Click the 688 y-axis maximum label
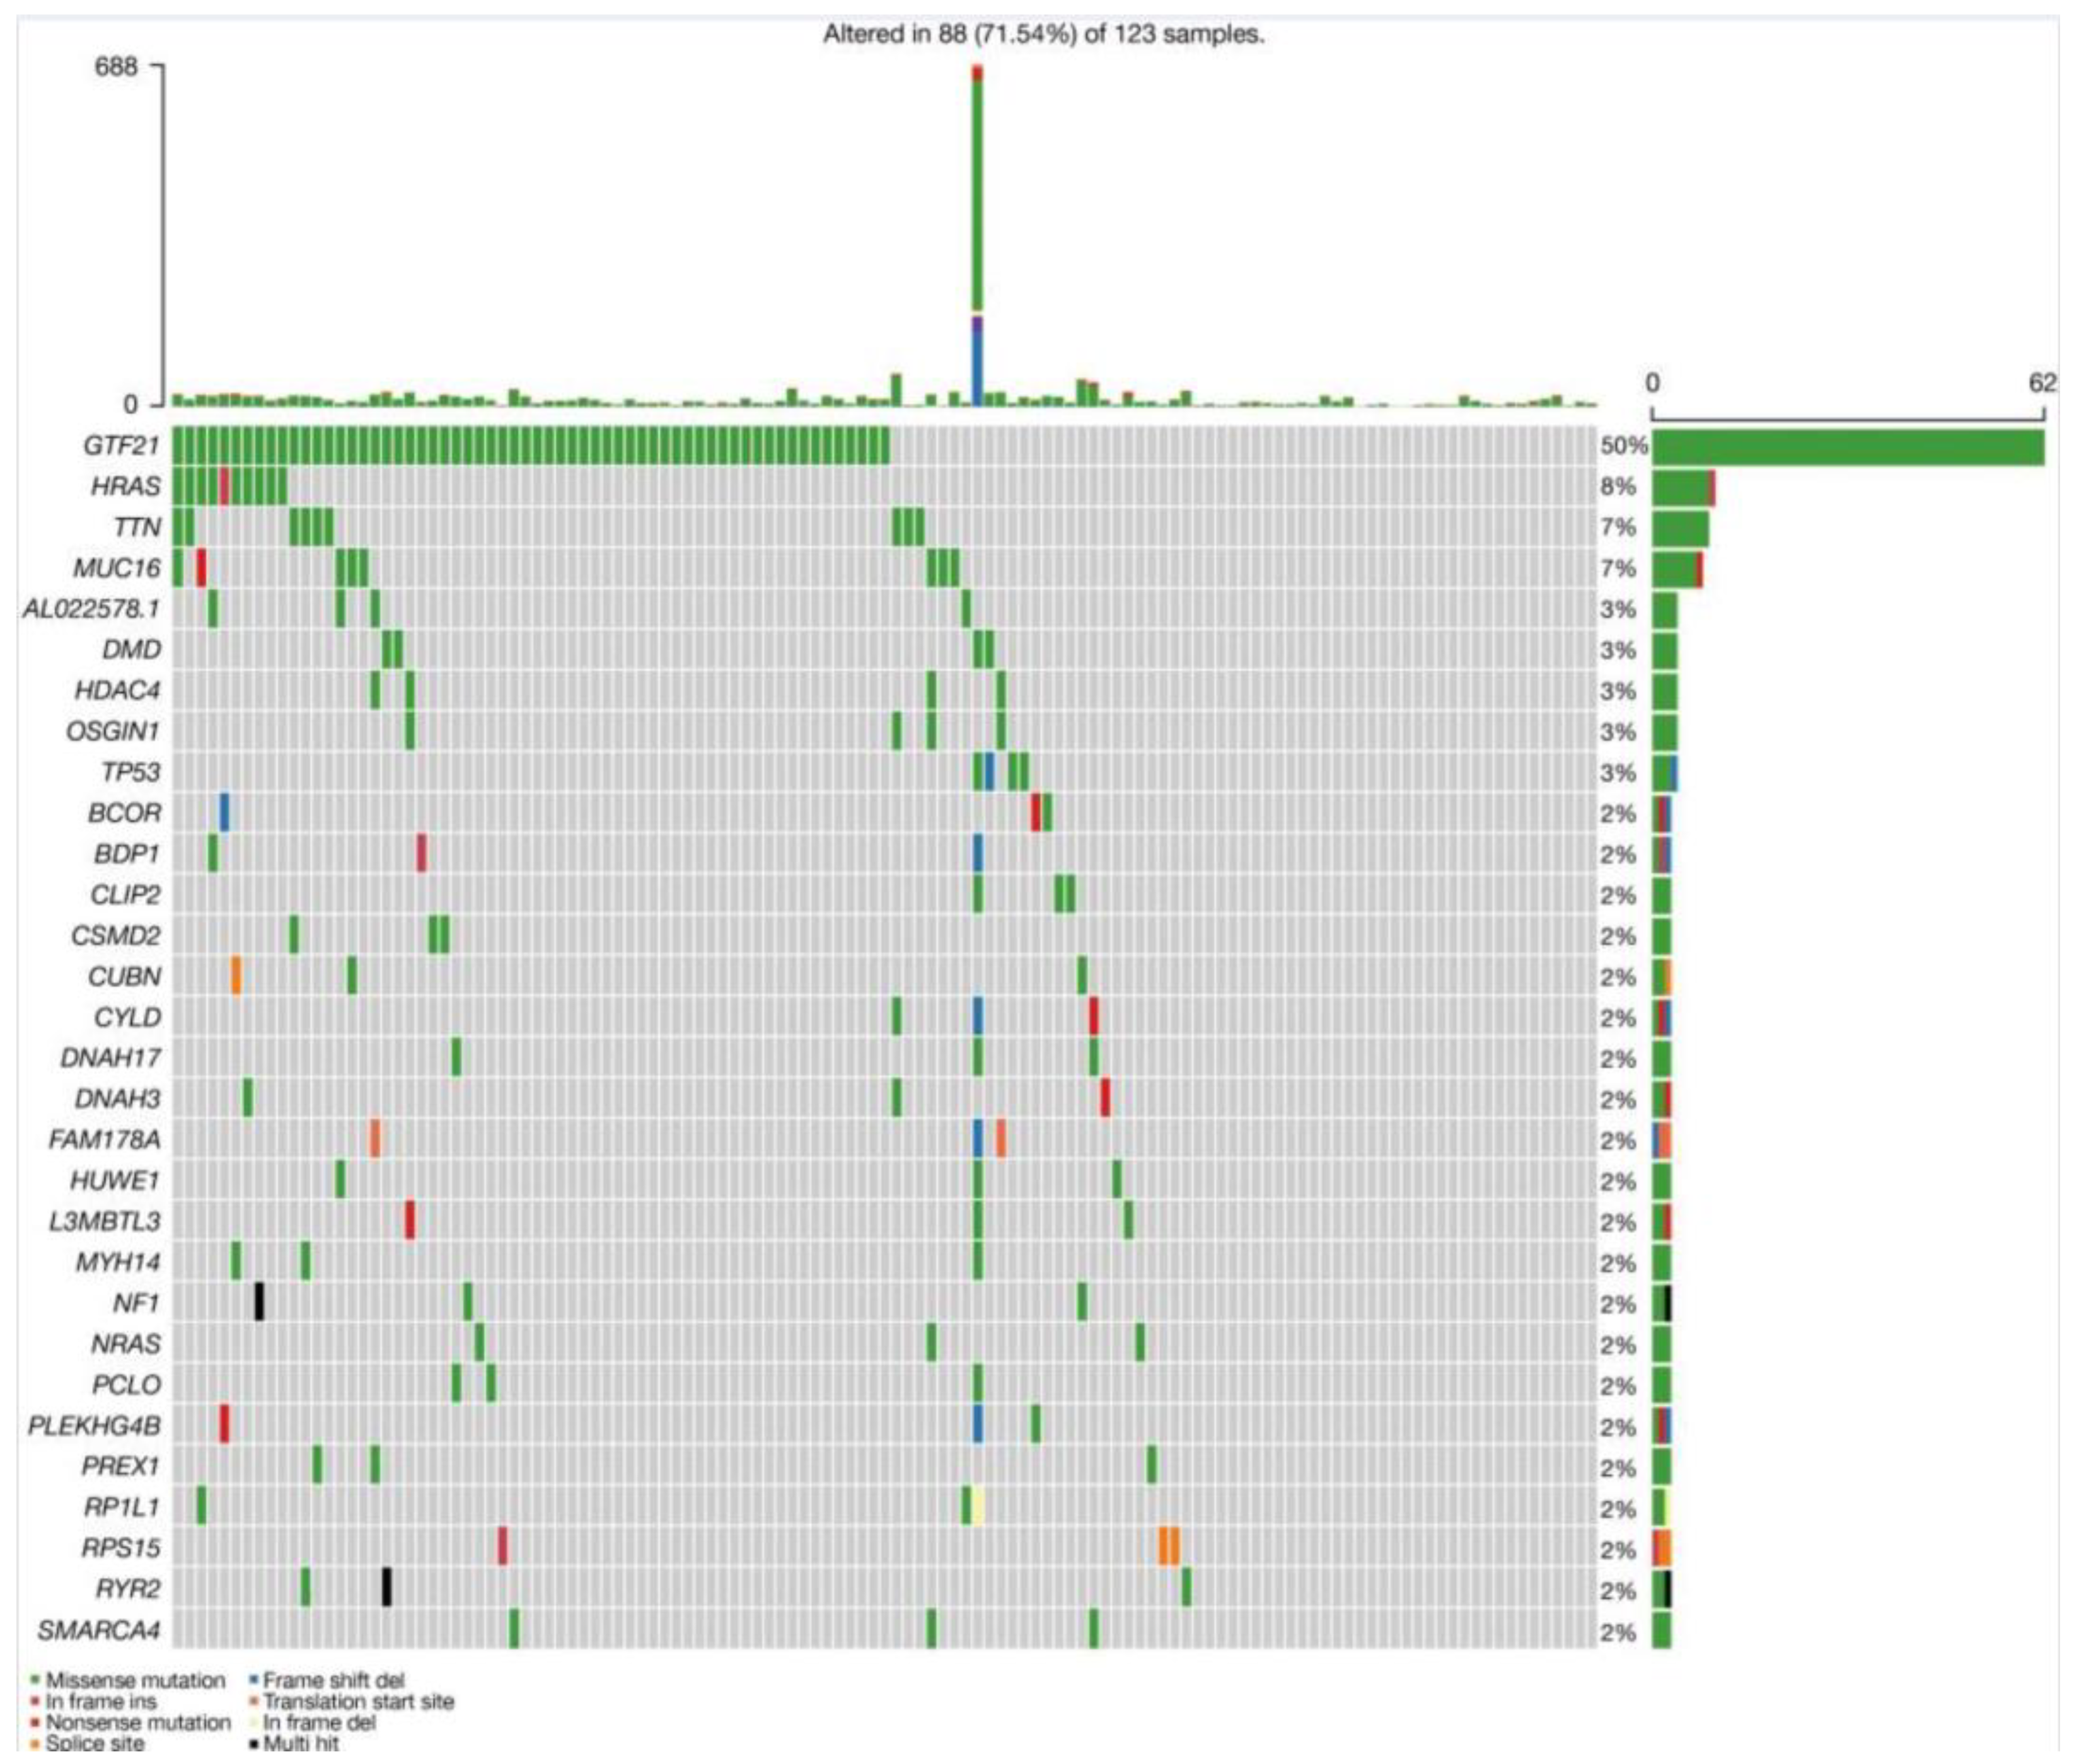Screen dimensions: 2079x1764 [116, 68]
